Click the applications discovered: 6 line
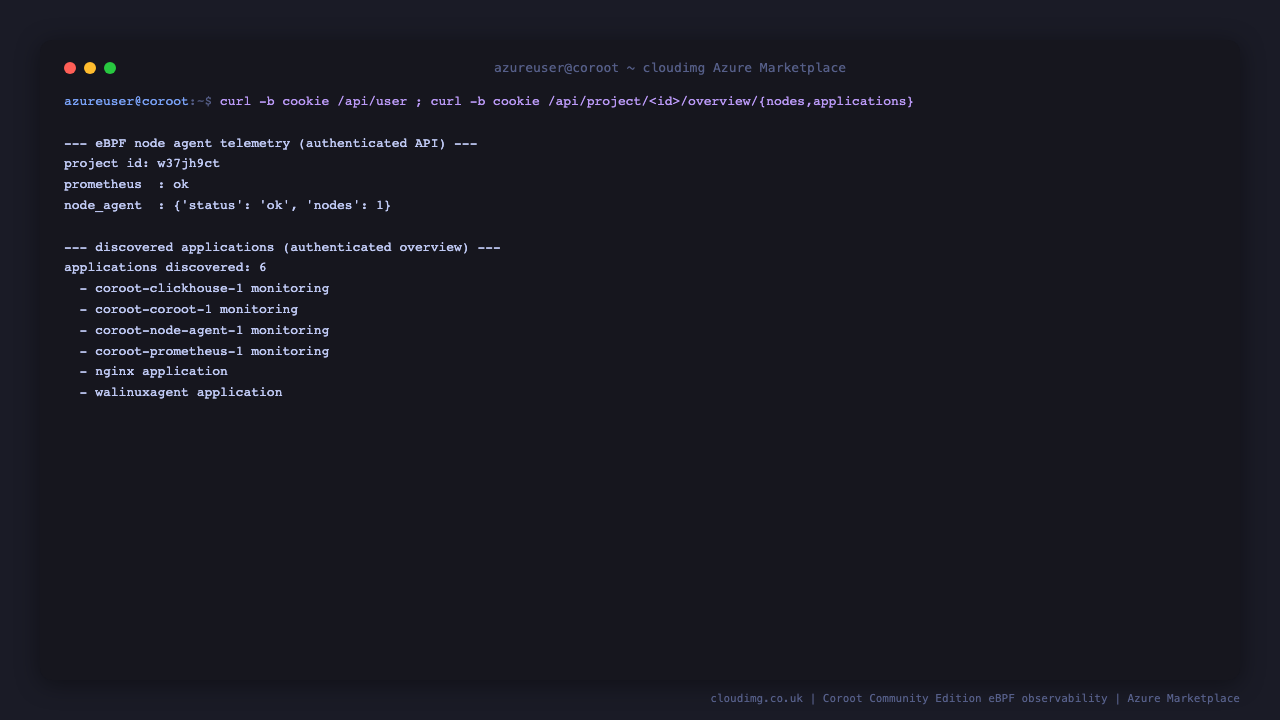Image resolution: width=1280 pixels, height=720 pixels. (165, 268)
